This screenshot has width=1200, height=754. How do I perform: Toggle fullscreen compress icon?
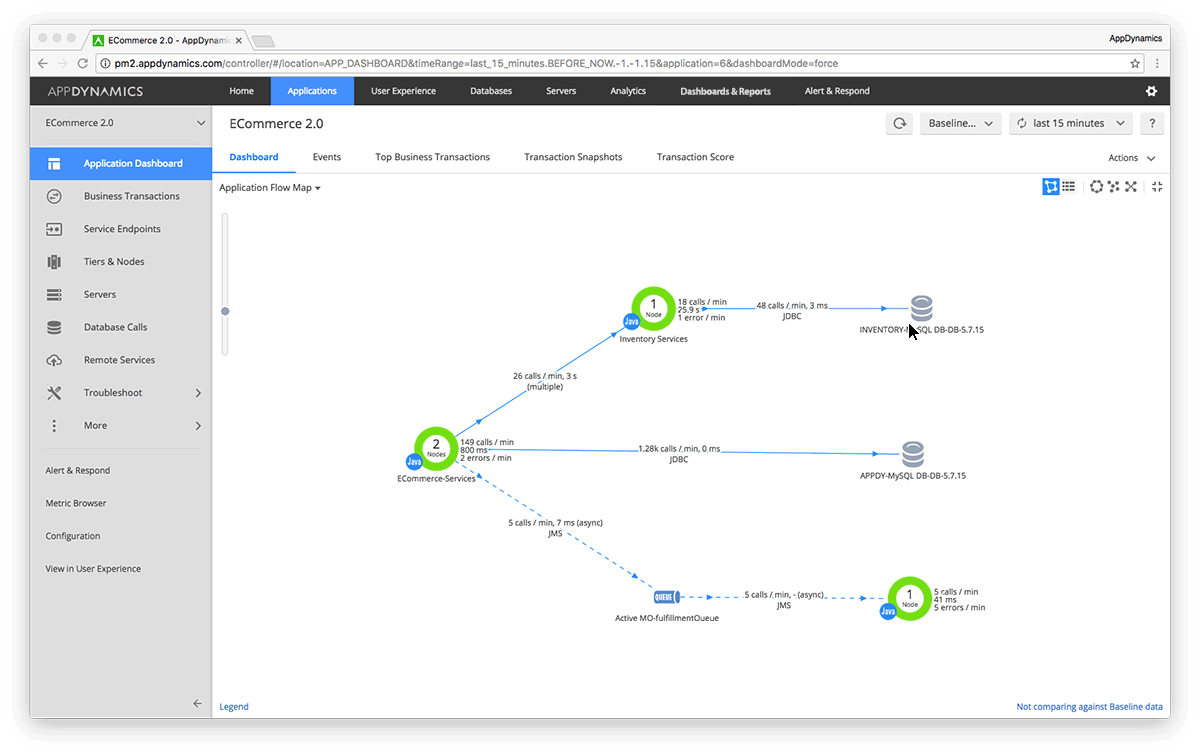[1157, 187]
